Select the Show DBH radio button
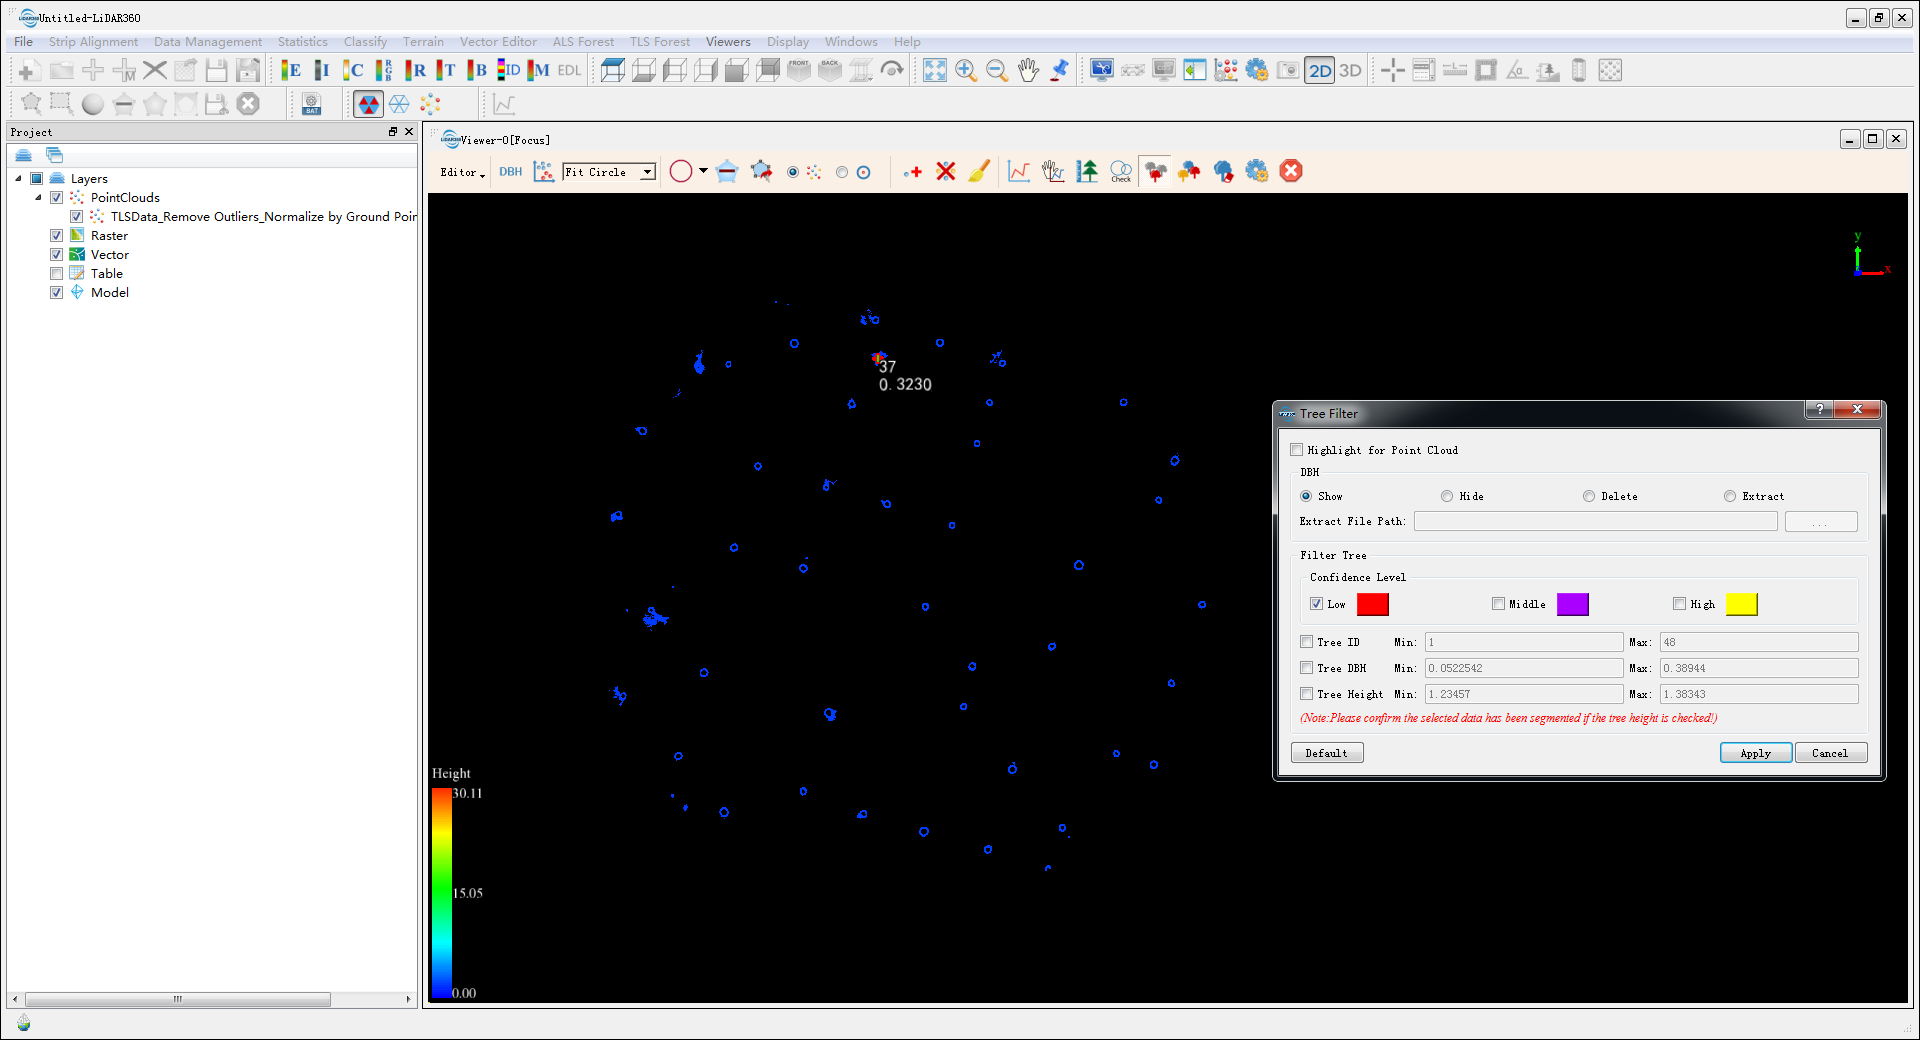 click(x=1306, y=496)
